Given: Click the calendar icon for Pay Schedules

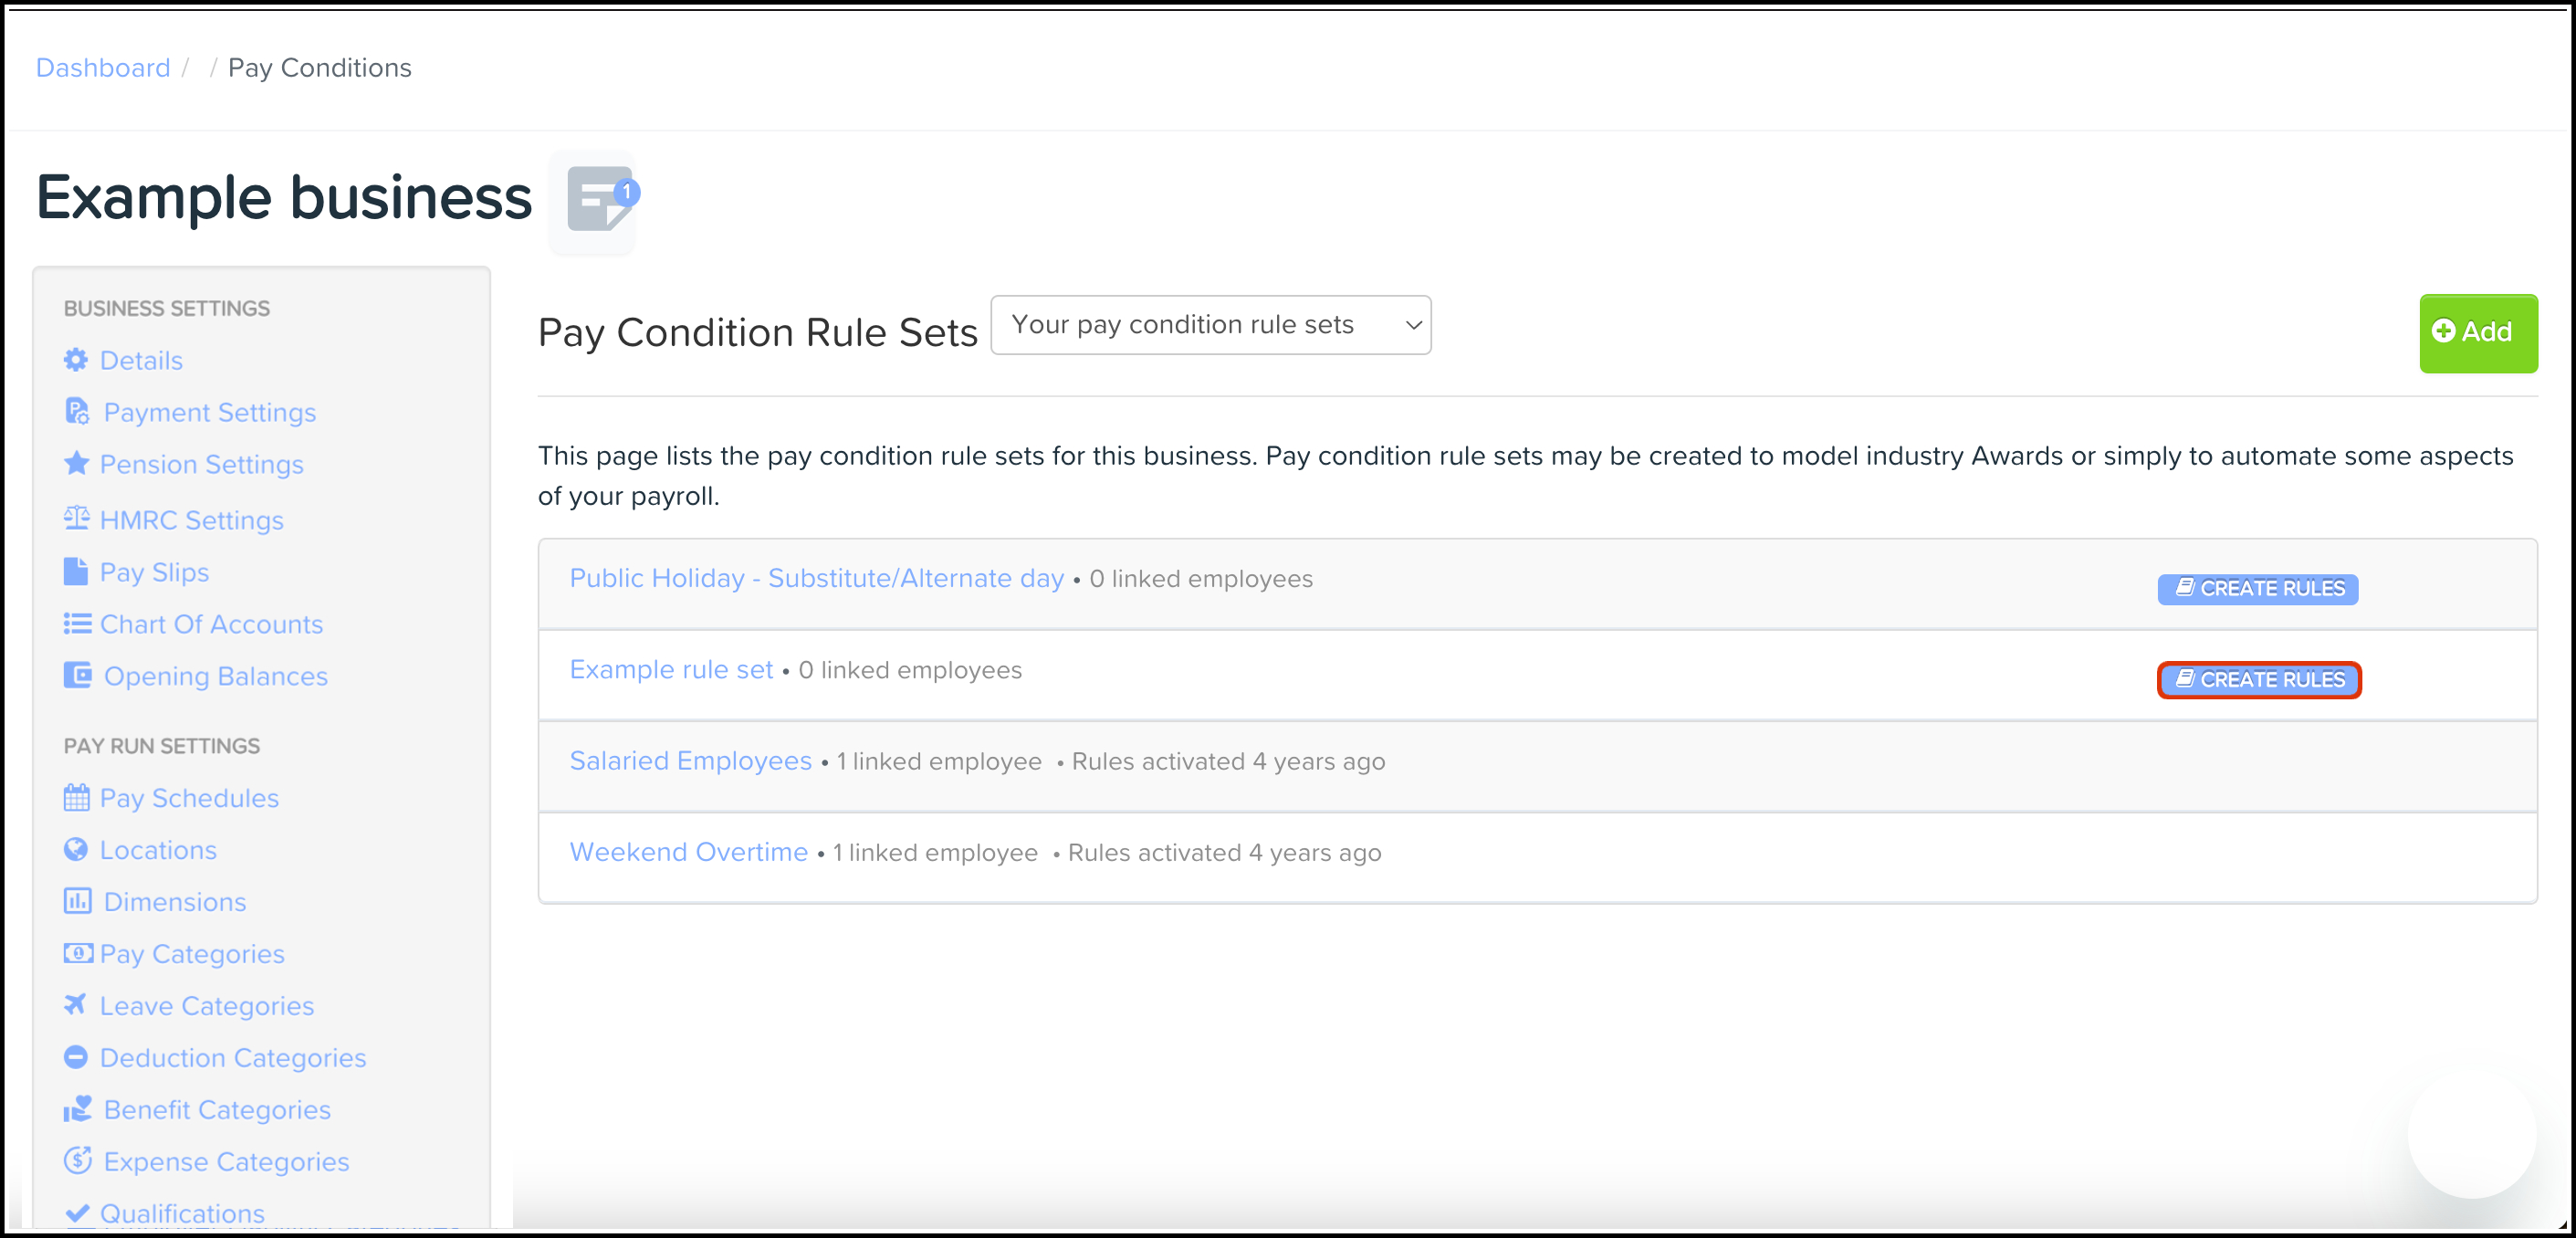Looking at the screenshot, I should 76,798.
